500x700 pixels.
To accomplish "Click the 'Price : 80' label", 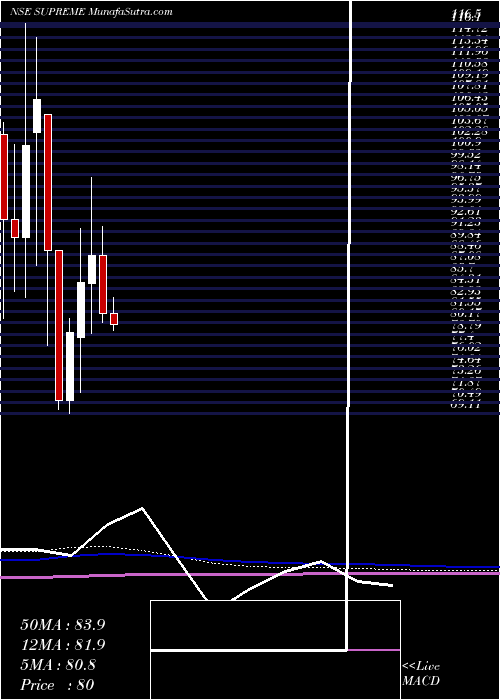I will pyautogui.click(x=57, y=685).
